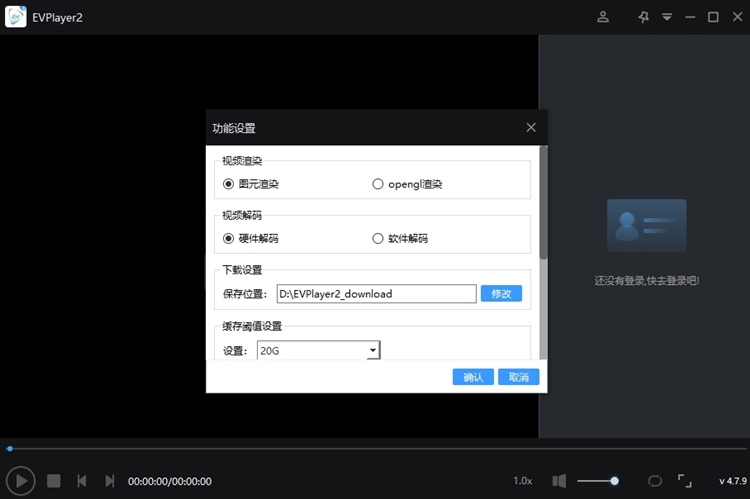Click the 视频解码 group label
750x499 pixels.
click(x=242, y=215)
